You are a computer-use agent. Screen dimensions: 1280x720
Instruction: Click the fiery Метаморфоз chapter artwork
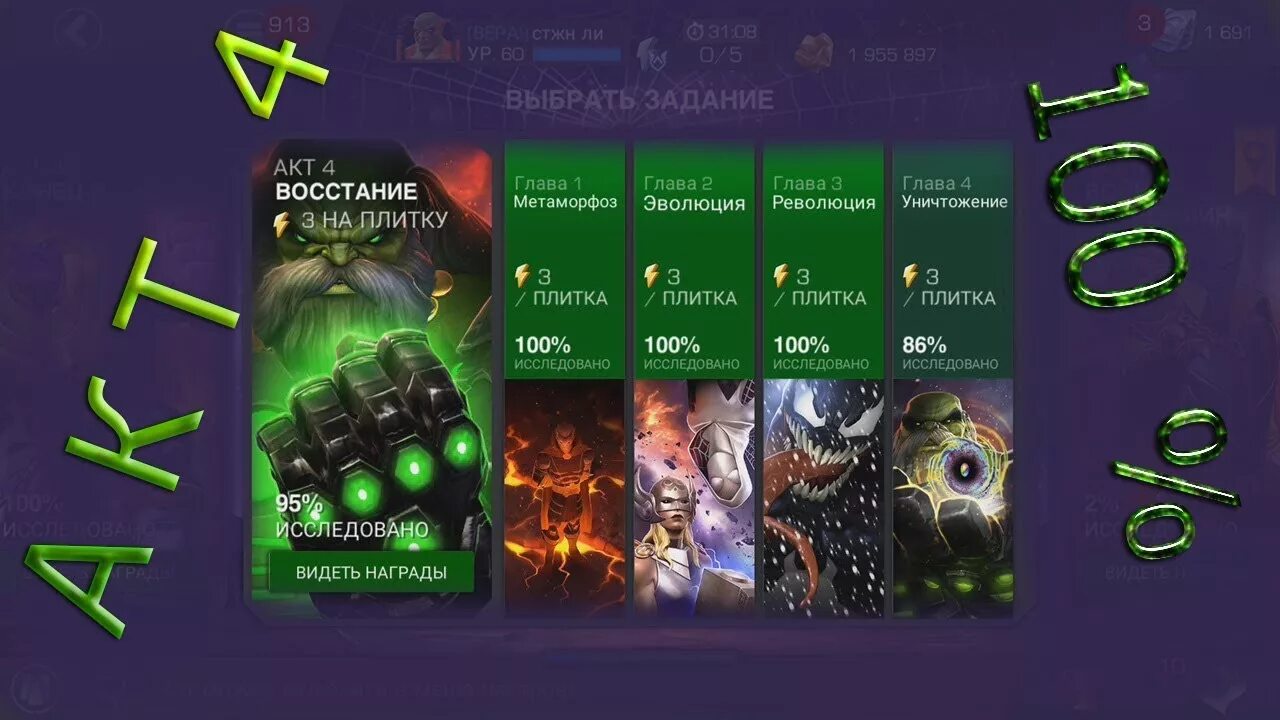[x=565, y=497]
